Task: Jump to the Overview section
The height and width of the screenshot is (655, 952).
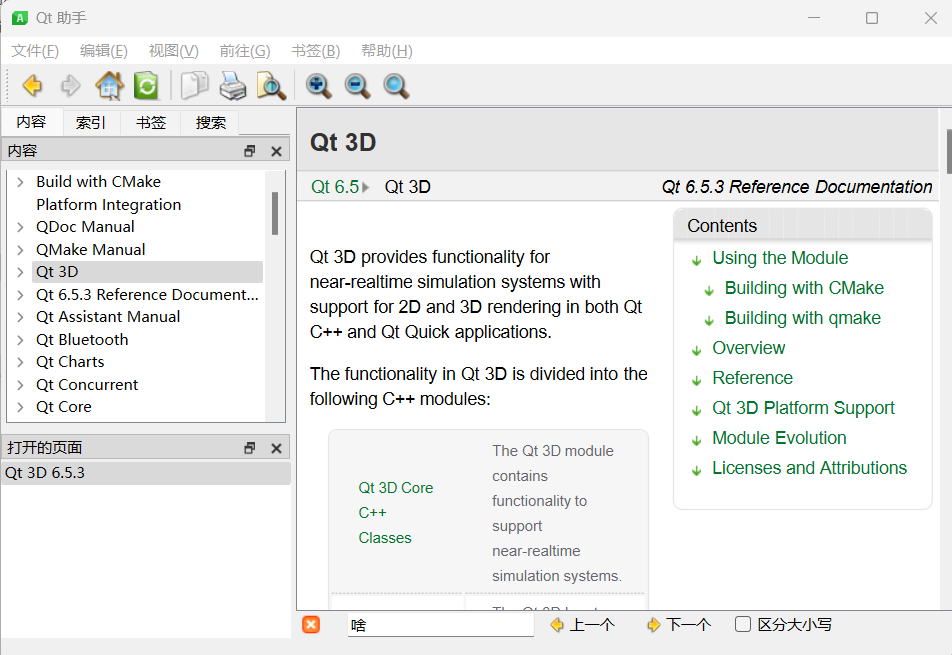Action: point(749,348)
